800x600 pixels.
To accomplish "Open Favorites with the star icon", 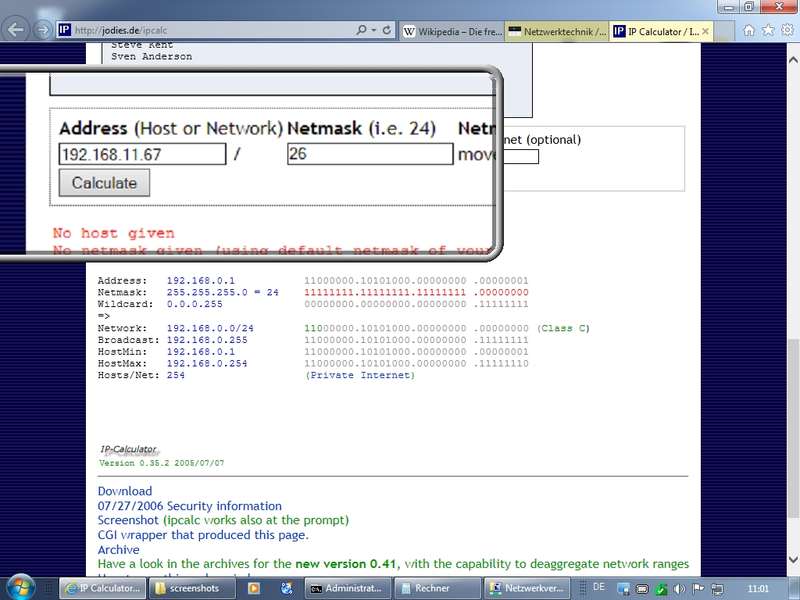I will pos(768,30).
